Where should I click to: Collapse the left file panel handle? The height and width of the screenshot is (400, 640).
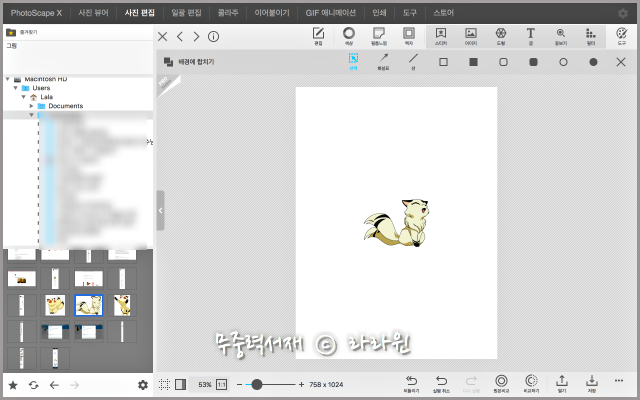[x=160, y=210]
